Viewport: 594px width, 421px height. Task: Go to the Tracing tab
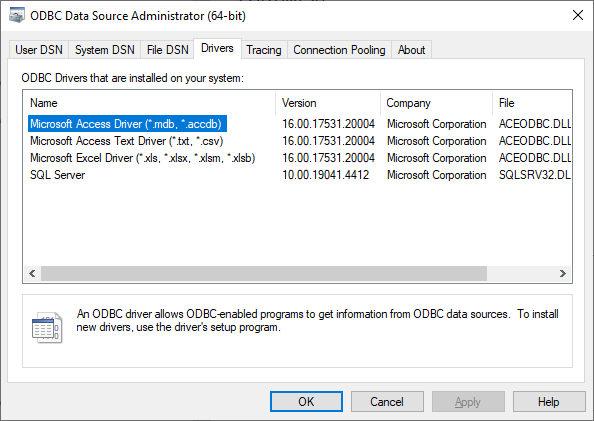coord(264,50)
